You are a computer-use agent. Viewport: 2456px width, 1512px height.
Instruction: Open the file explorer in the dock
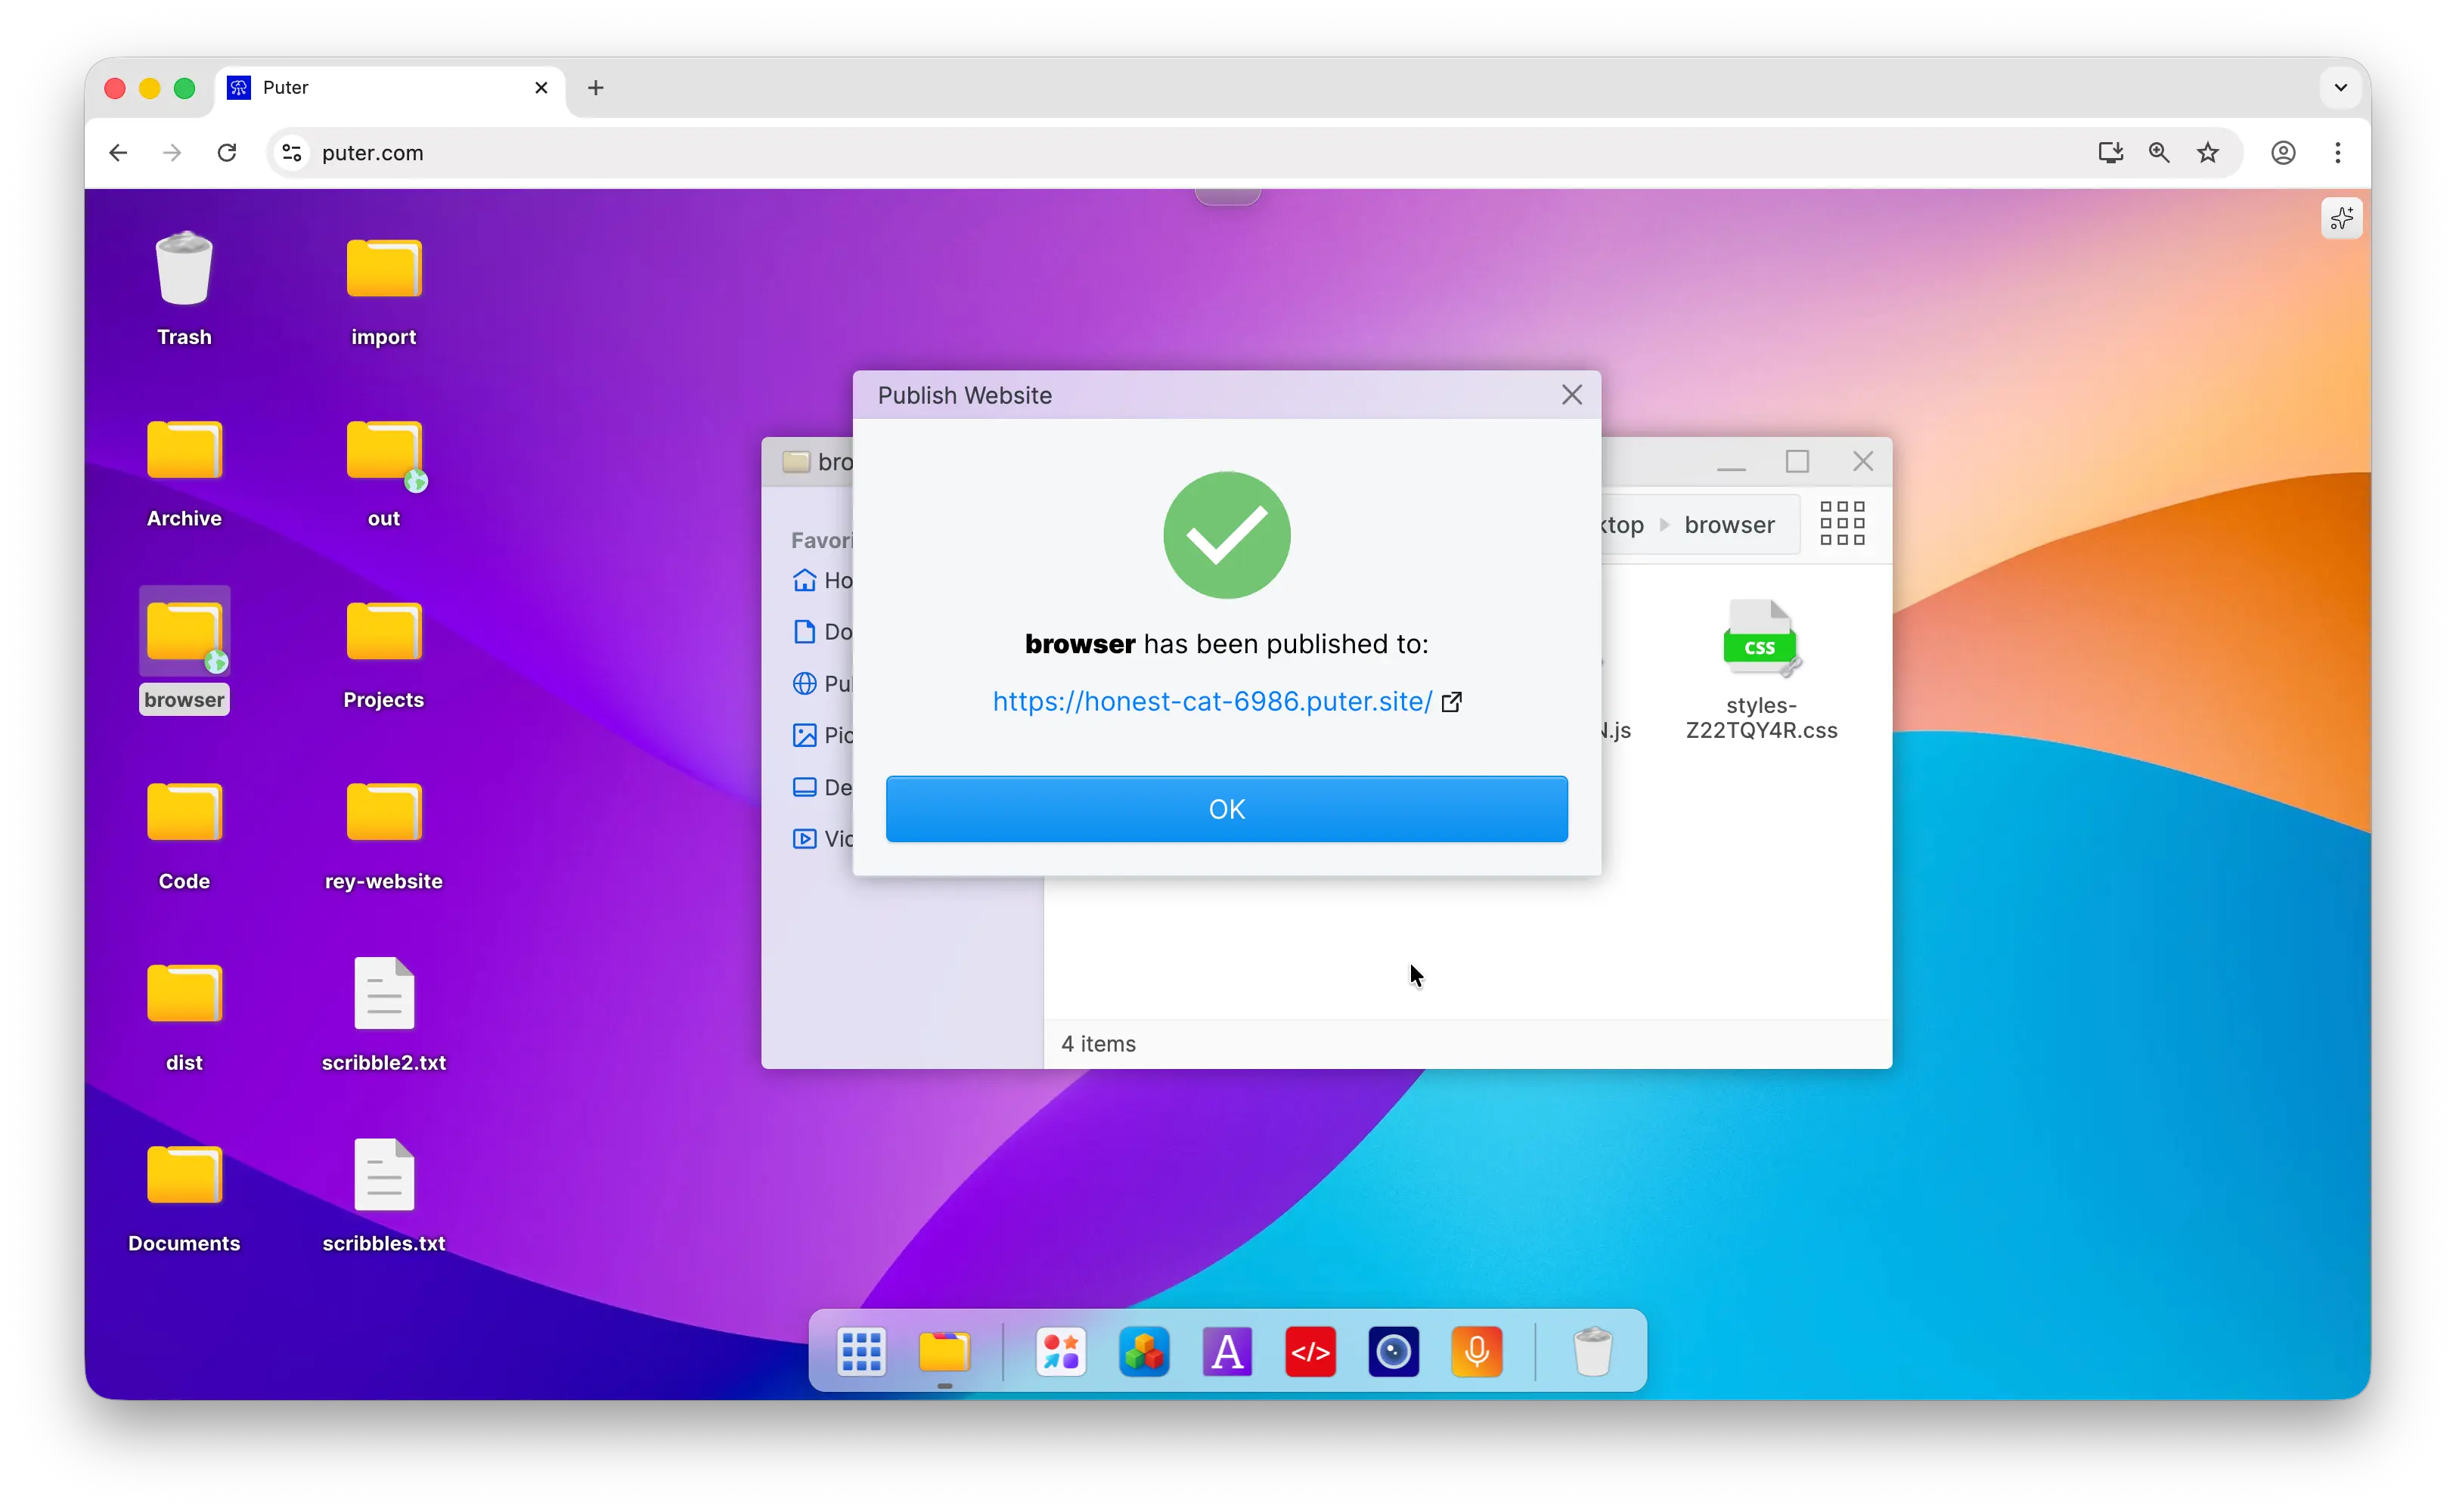coord(944,1352)
